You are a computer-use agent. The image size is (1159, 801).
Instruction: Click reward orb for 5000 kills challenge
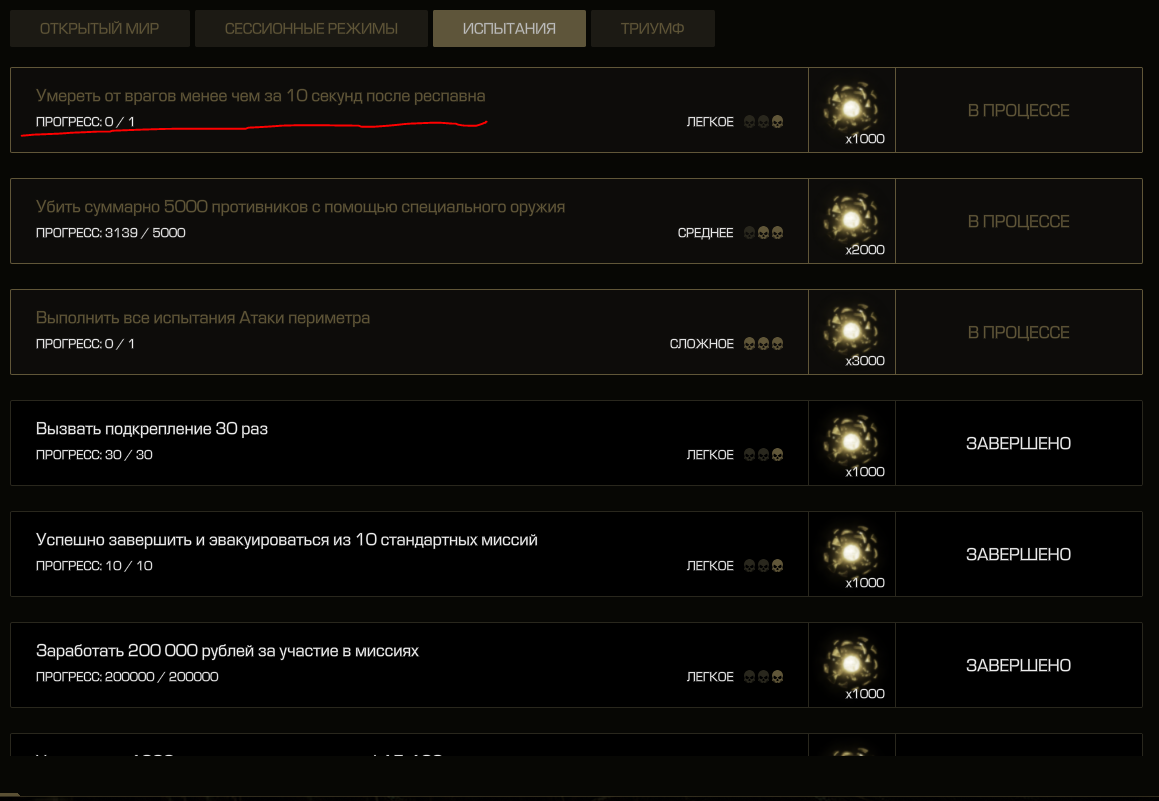[851, 219]
